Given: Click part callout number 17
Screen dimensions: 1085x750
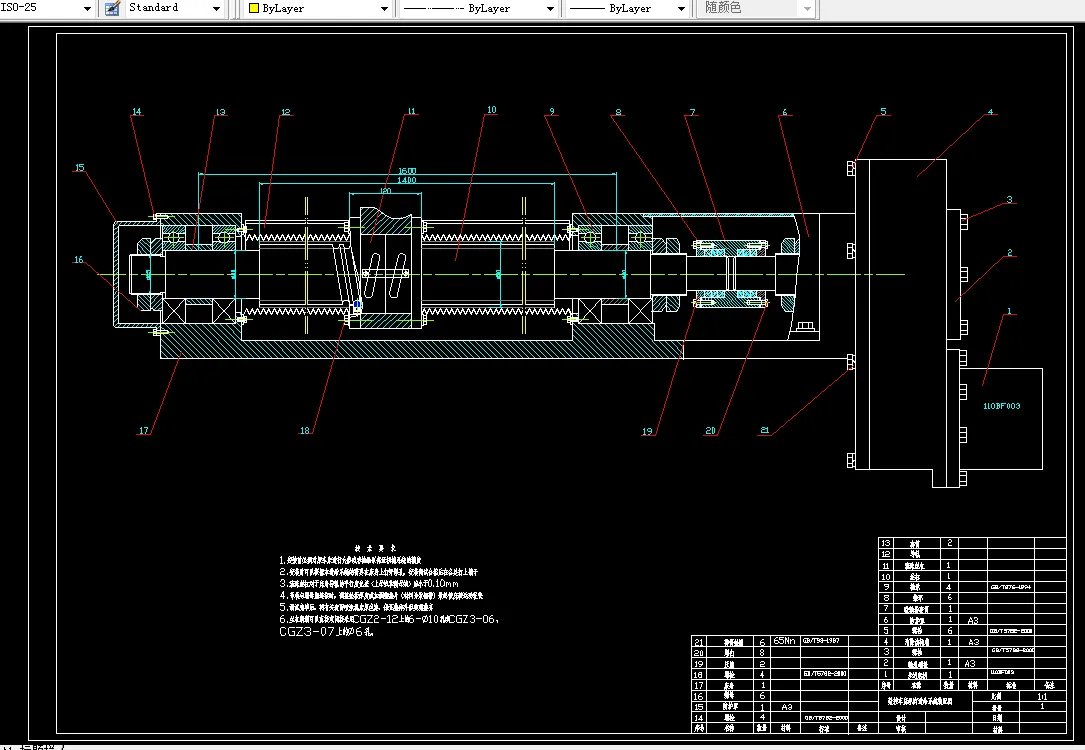Looking at the screenshot, I should [144, 430].
